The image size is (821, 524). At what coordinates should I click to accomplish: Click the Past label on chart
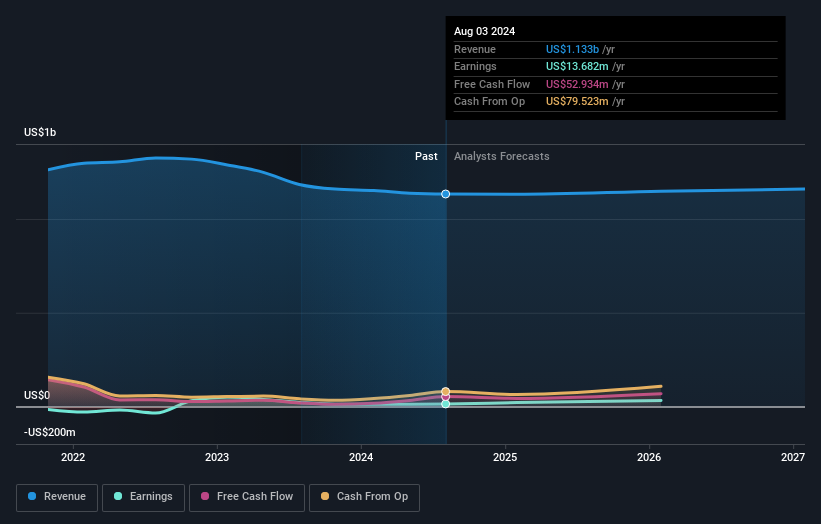click(x=426, y=157)
